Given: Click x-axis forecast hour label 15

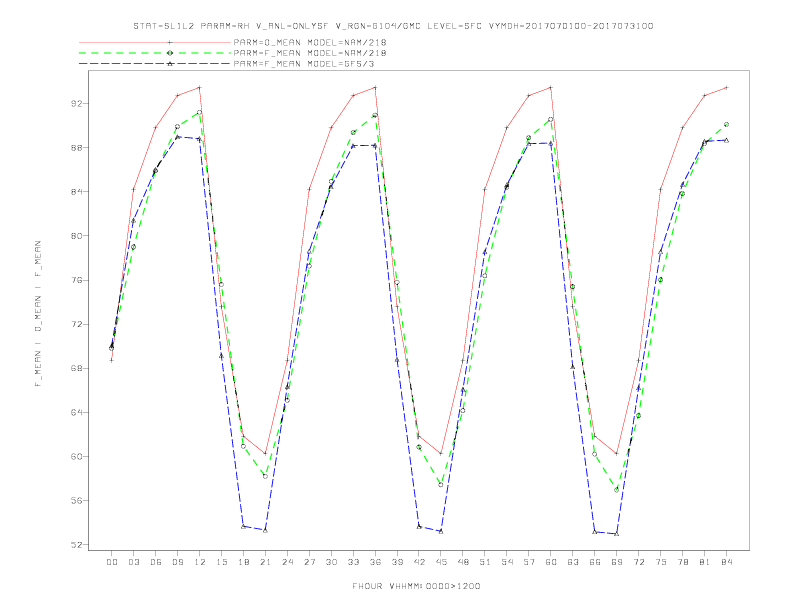Looking at the screenshot, I should [221, 562].
